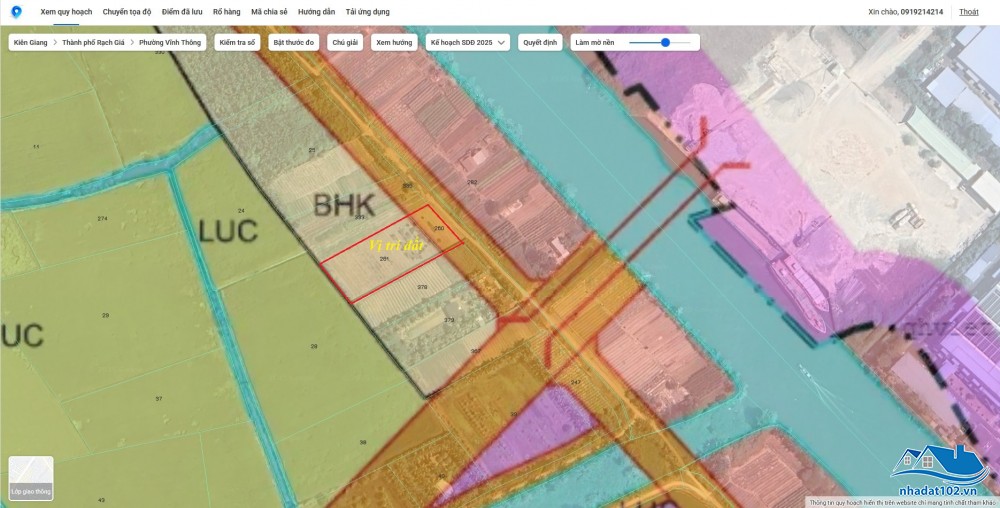The height and width of the screenshot is (508, 1000).
Task: Click the Quyết định button
Action: click(540, 43)
